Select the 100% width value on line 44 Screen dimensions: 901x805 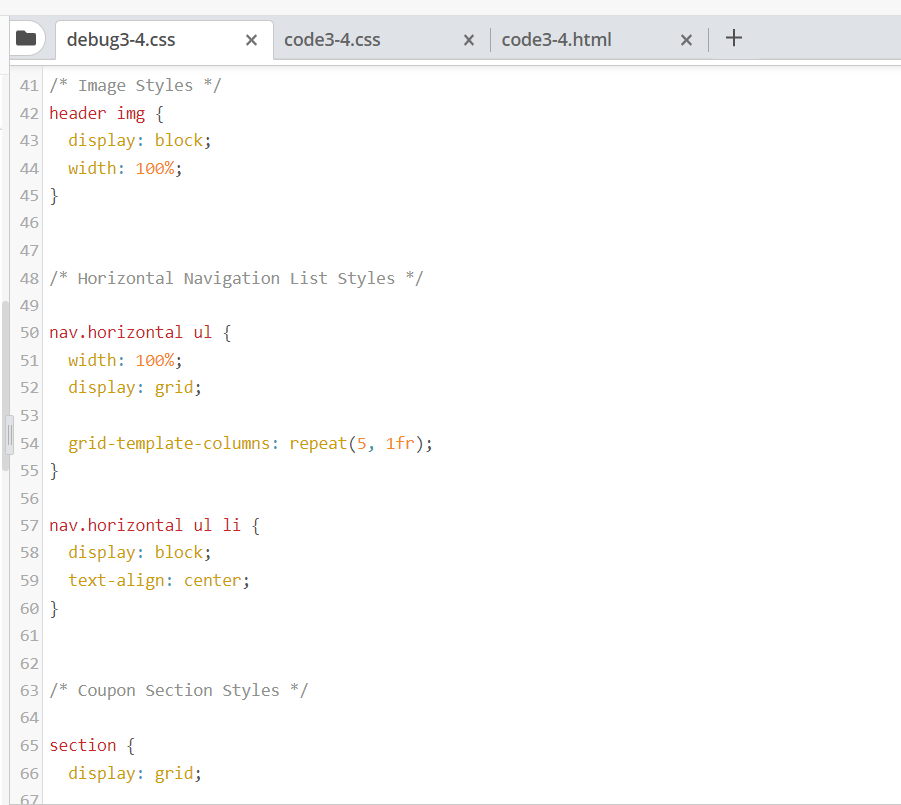(x=155, y=168)
